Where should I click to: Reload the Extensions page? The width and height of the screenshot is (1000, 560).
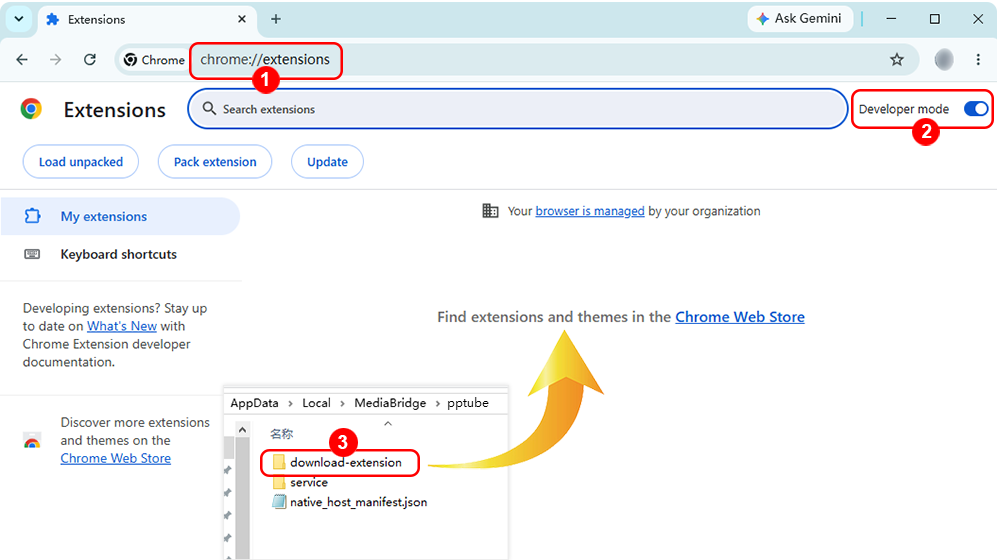coord(90,59)
